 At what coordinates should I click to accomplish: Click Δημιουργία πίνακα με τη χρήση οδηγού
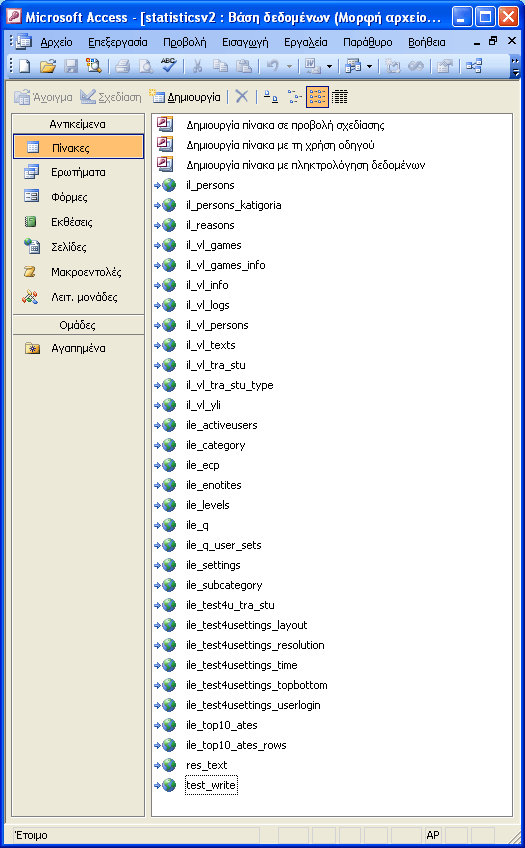tap(280, 145)
